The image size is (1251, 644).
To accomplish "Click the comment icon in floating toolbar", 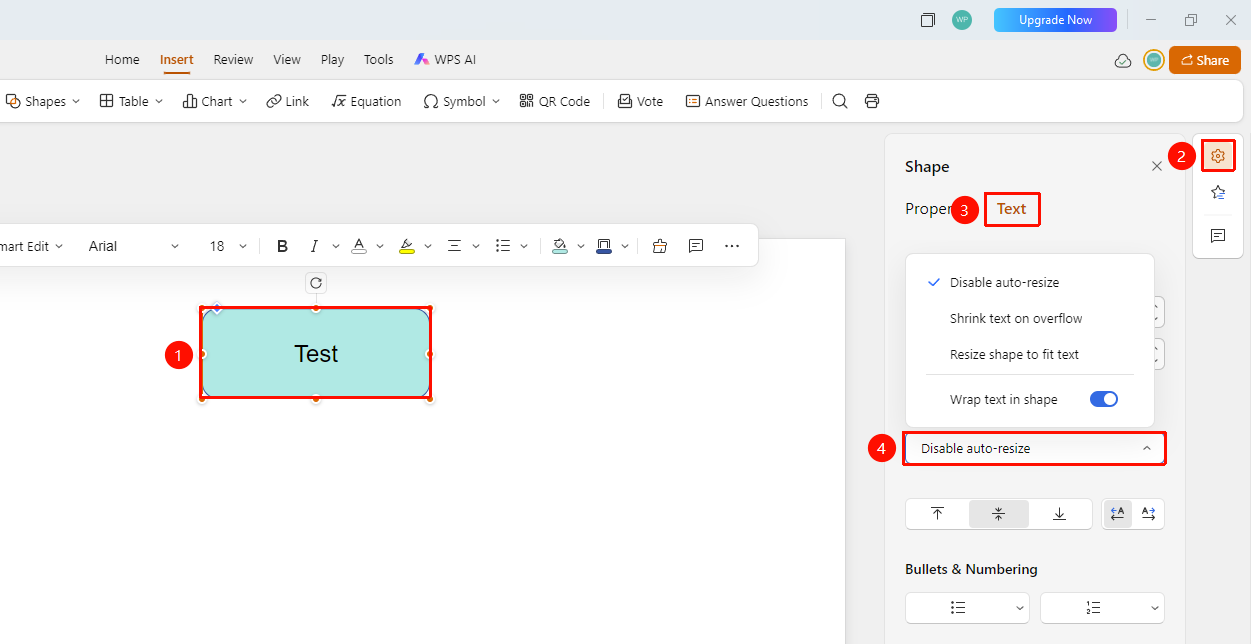I will tap(696, 246).
